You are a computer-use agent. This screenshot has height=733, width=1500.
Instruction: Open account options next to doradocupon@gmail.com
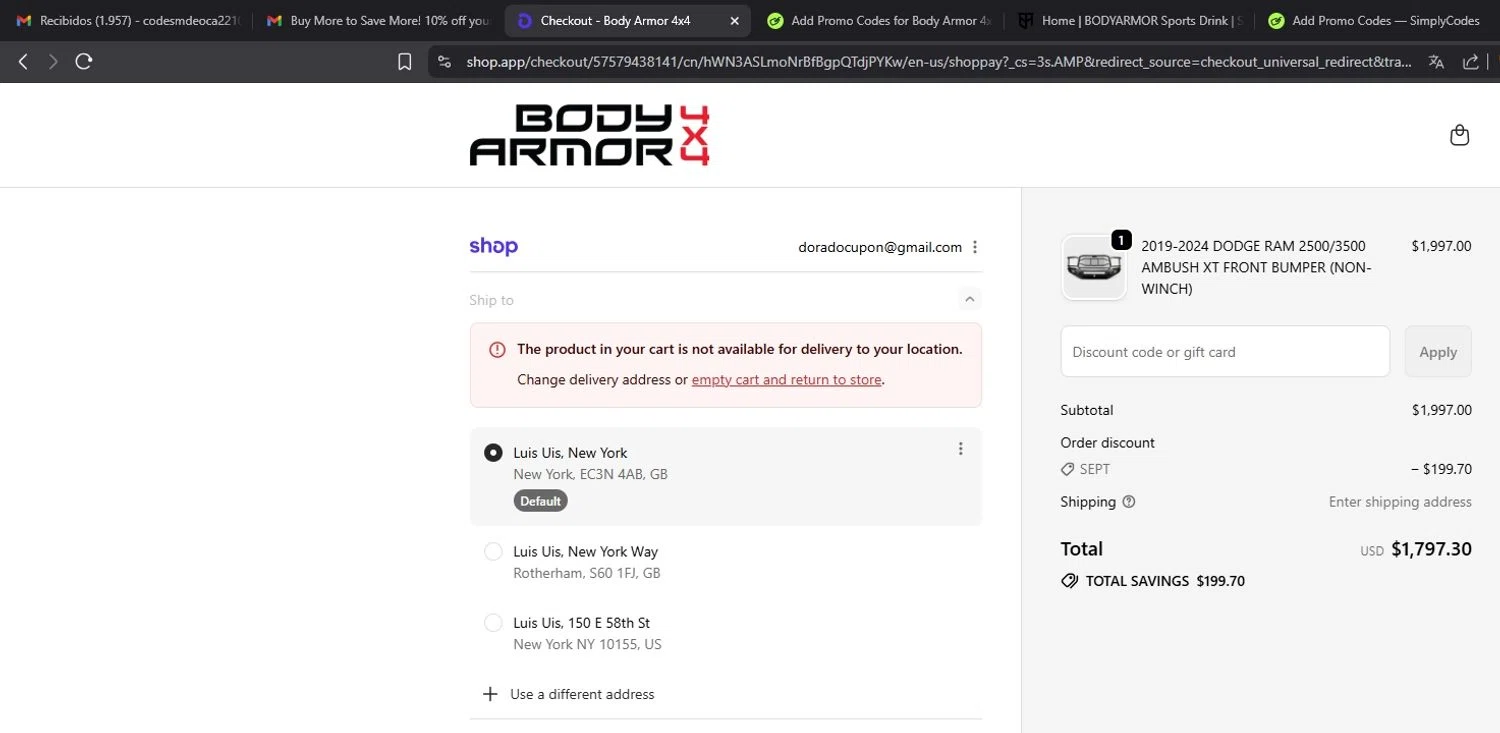click(975, 247)
